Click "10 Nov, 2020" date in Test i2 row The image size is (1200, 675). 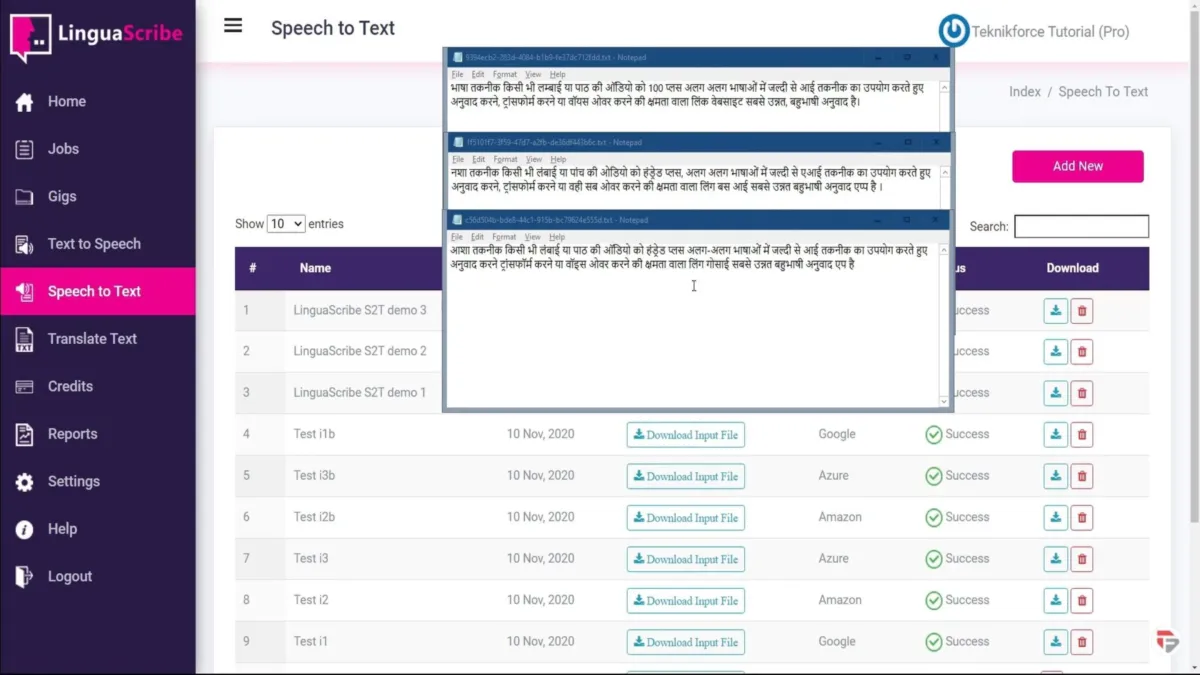541,600
